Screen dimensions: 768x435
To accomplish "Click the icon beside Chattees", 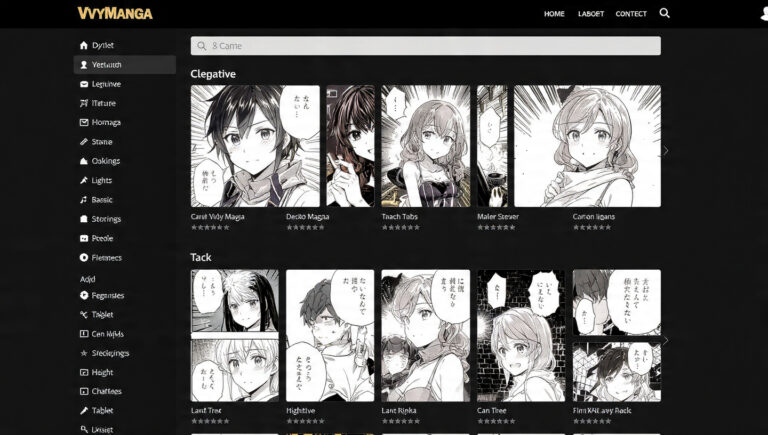I will point(84,391).
